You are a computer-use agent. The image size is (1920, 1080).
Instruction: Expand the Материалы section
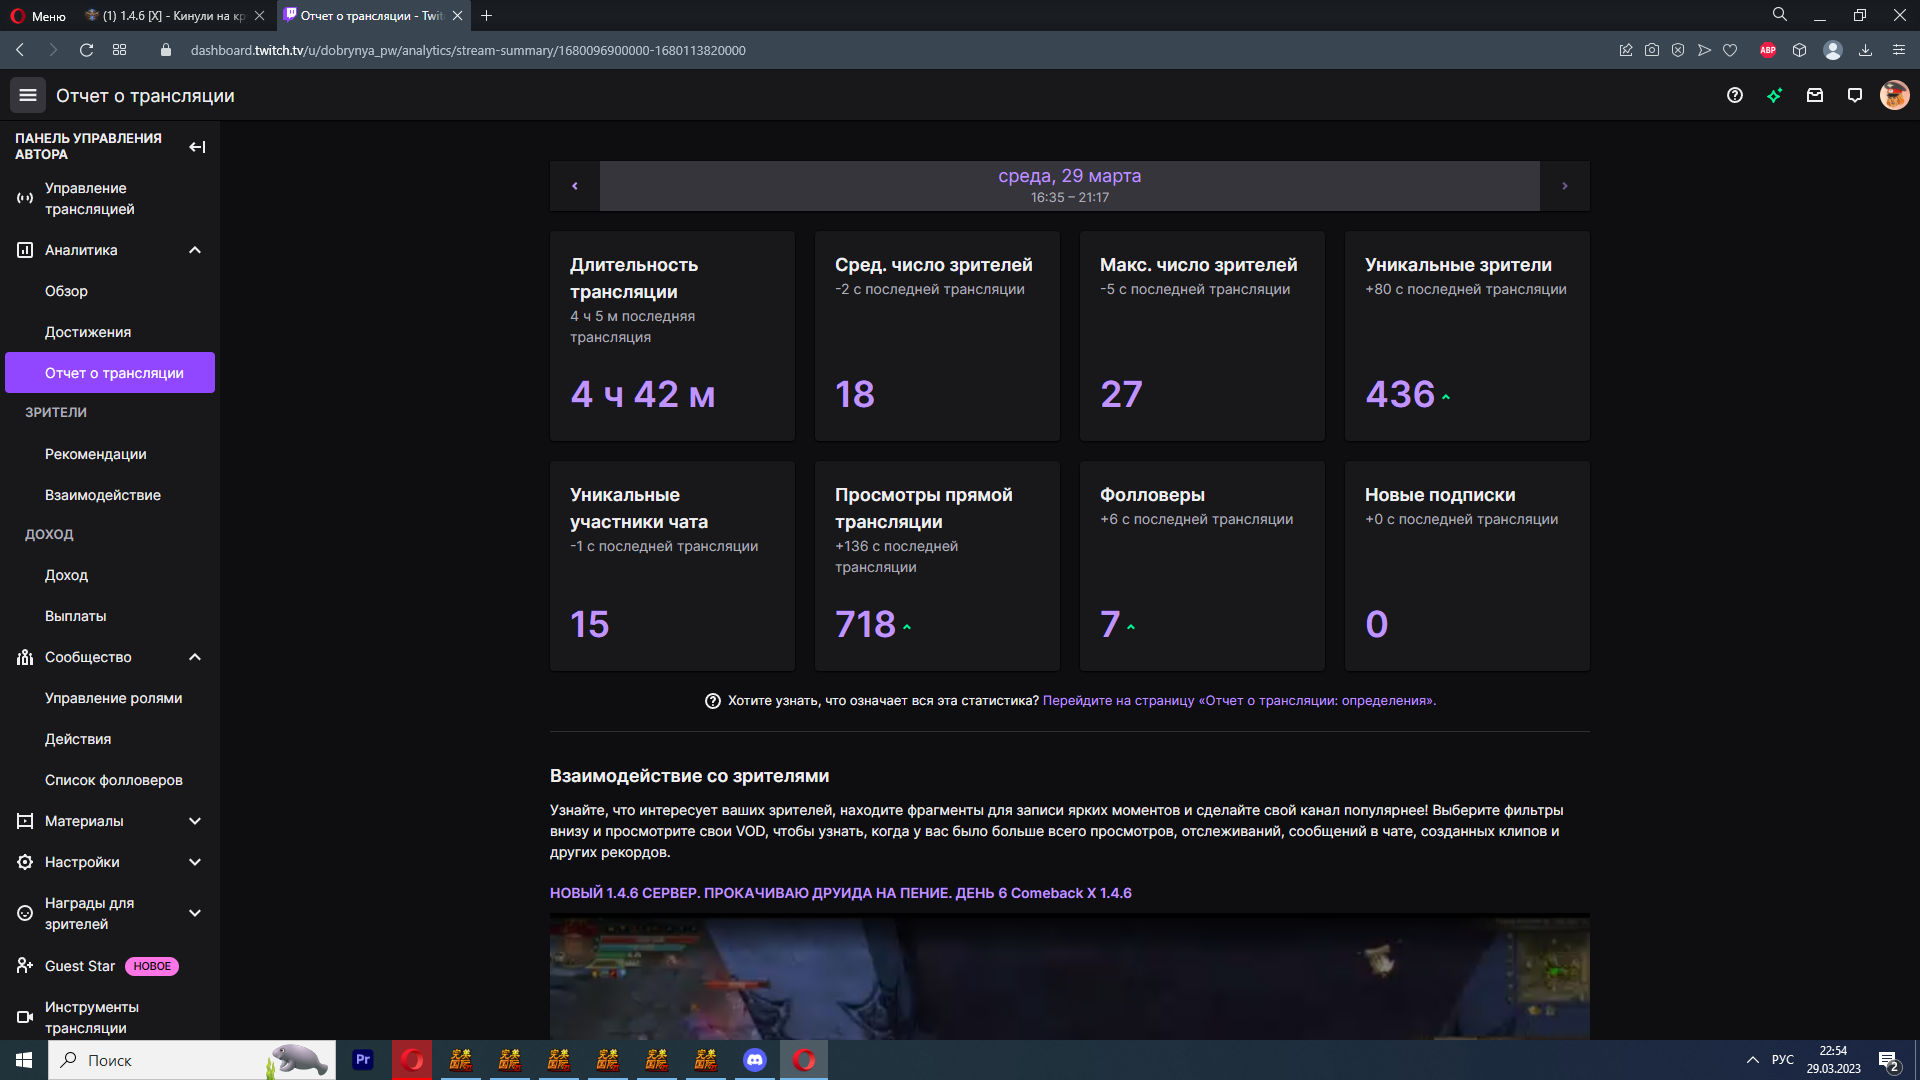coord(195,821)
